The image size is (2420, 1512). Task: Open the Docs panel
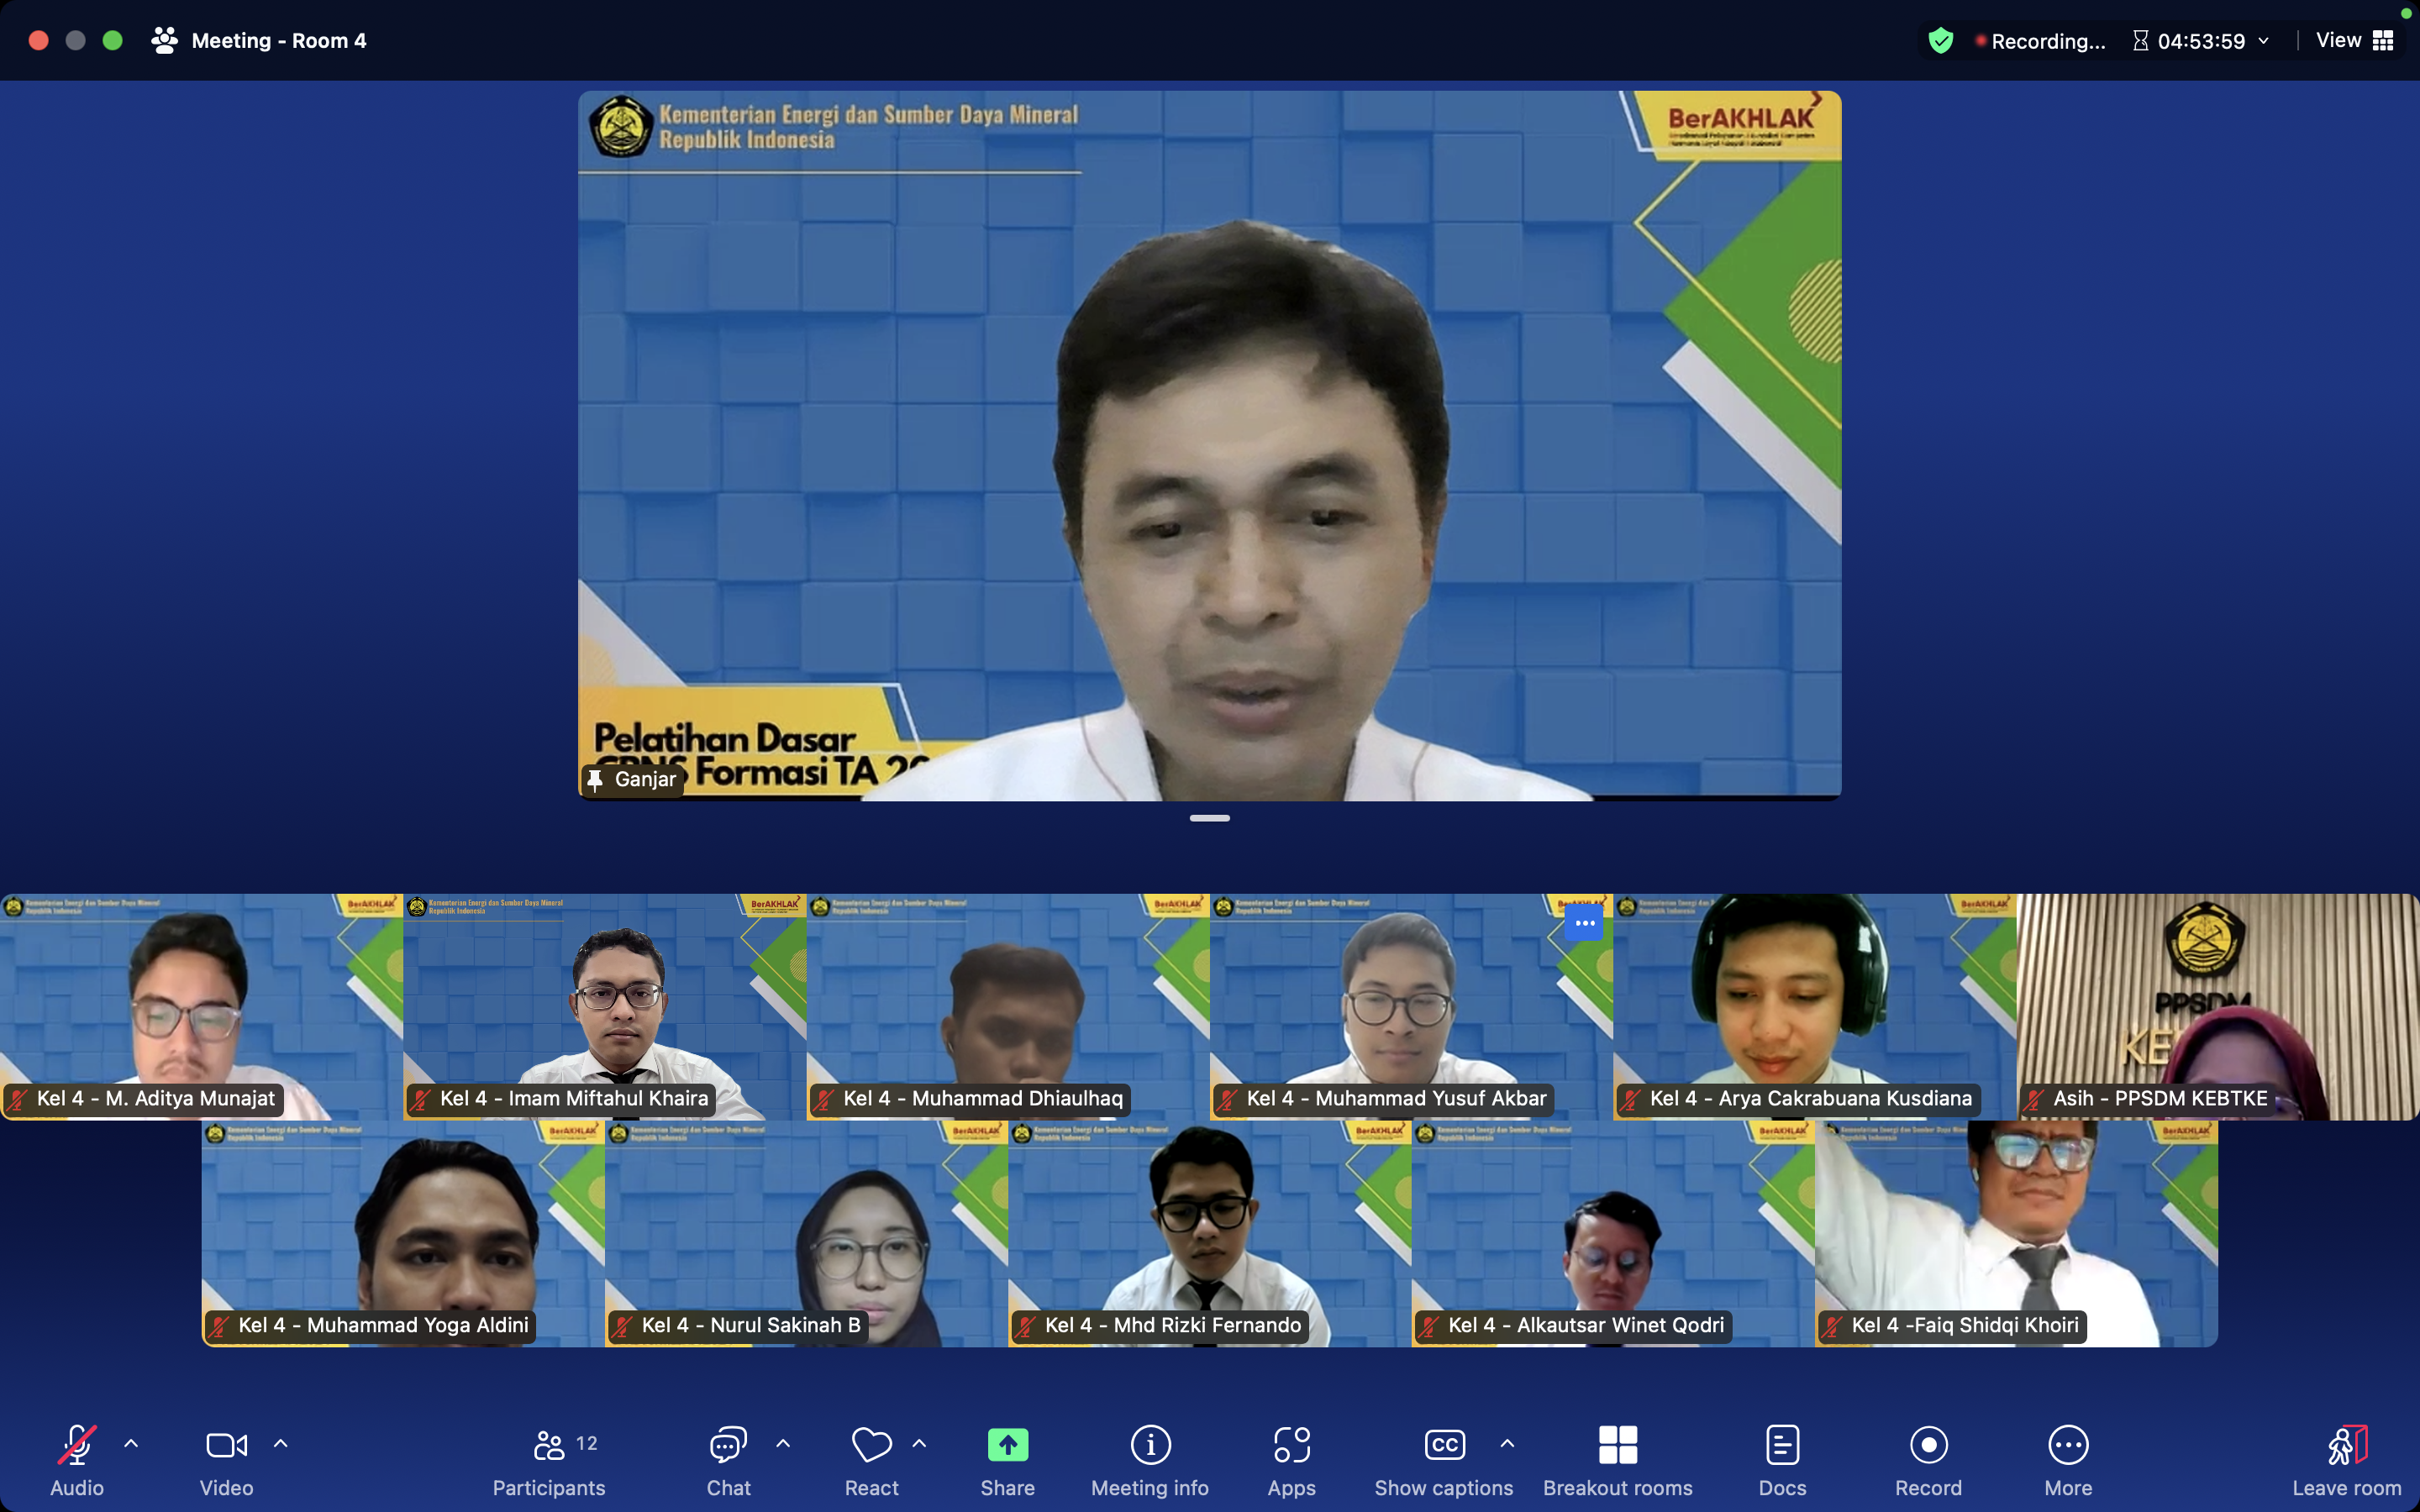click(x=1782, y=1459)
